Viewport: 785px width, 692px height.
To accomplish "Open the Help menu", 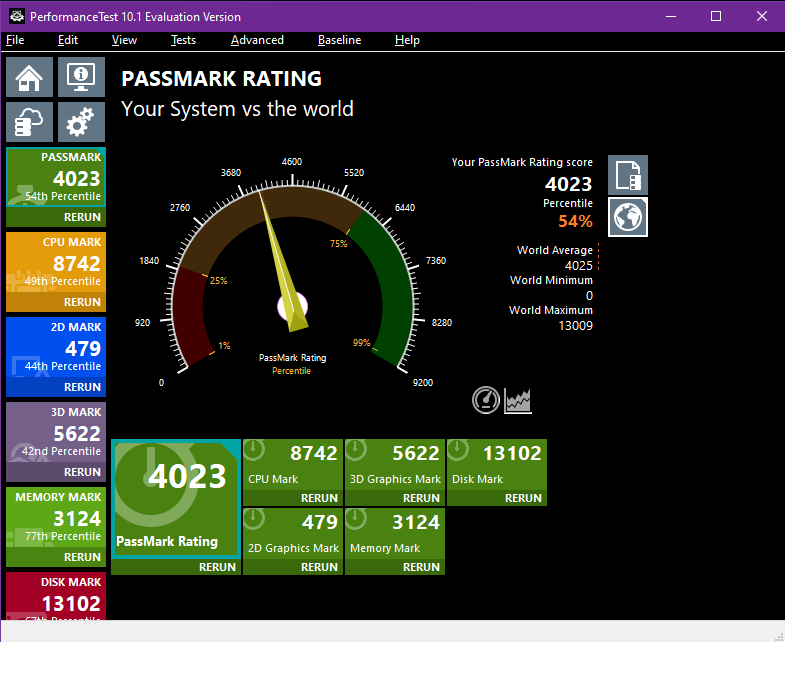I will (x=407, y=40).
